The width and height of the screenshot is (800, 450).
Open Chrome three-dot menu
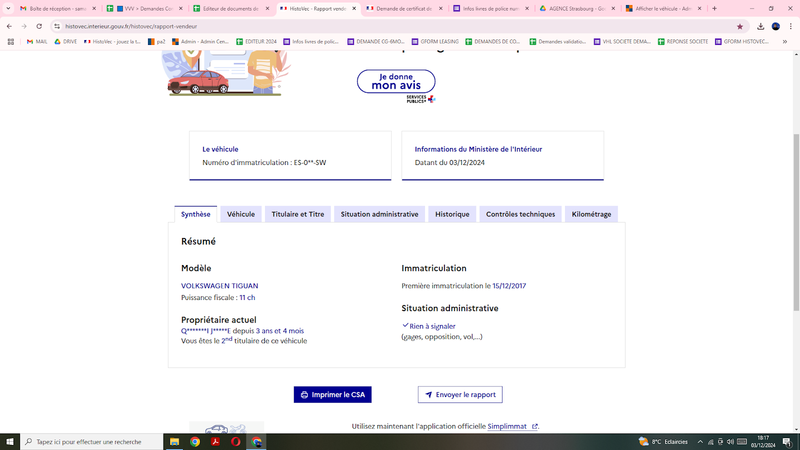(x=791, y=27)
